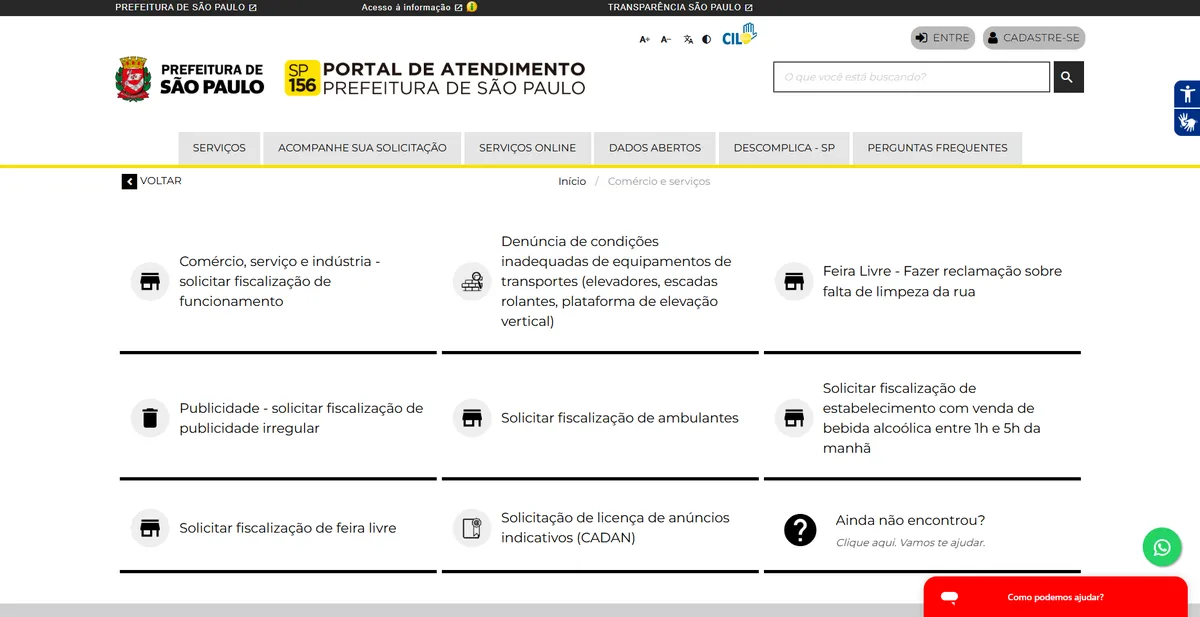Click the A- decrease font size icon
This screenshot has width=1200, height=617.
pos(665,39)
